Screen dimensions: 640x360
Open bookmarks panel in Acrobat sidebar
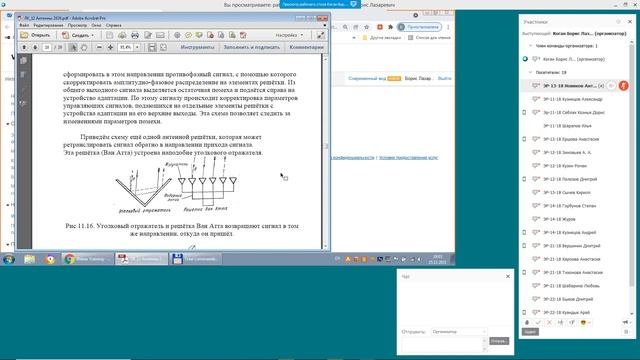(x=24, y=74)
